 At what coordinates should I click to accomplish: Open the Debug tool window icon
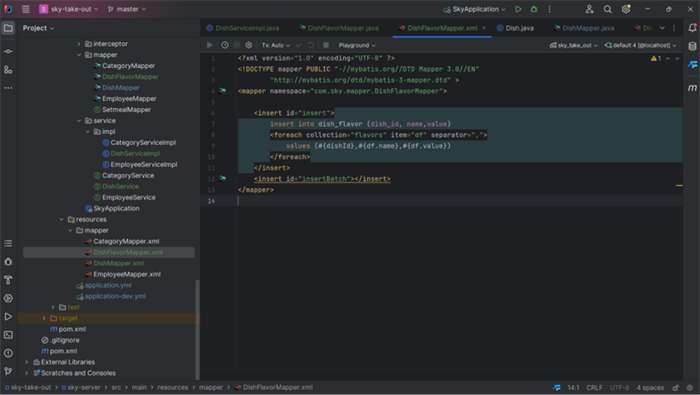click(8, 262)
